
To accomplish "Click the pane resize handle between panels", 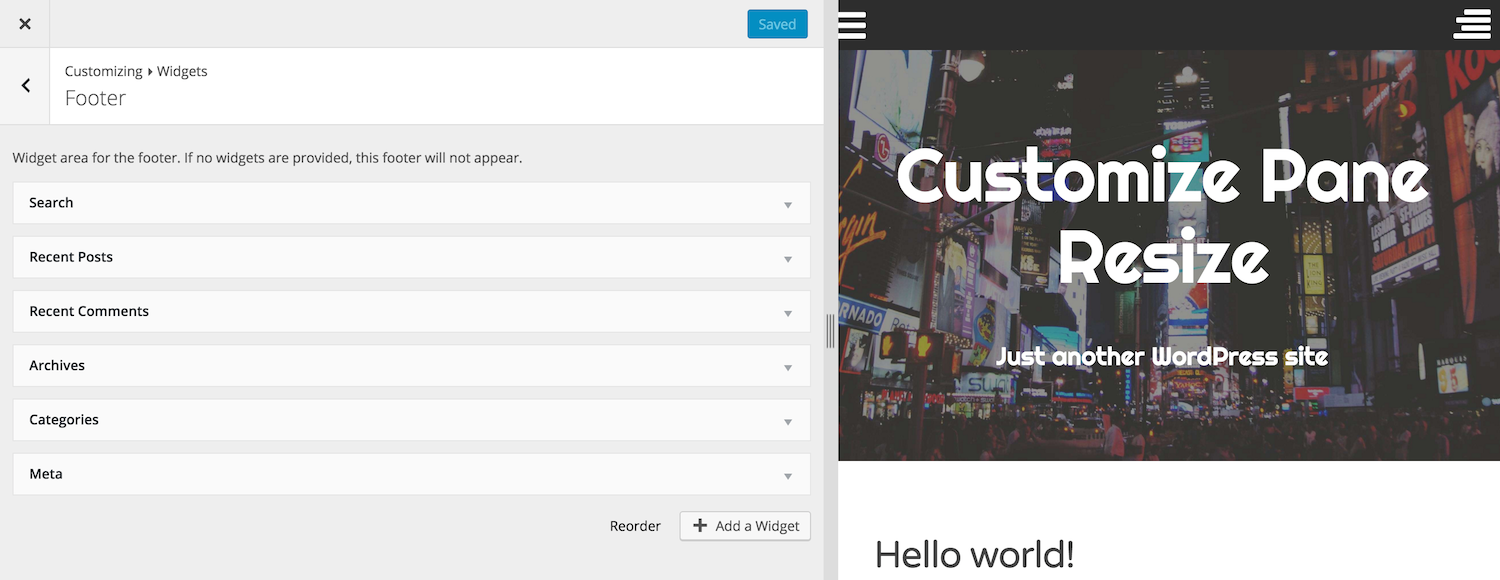I will 830,331.
